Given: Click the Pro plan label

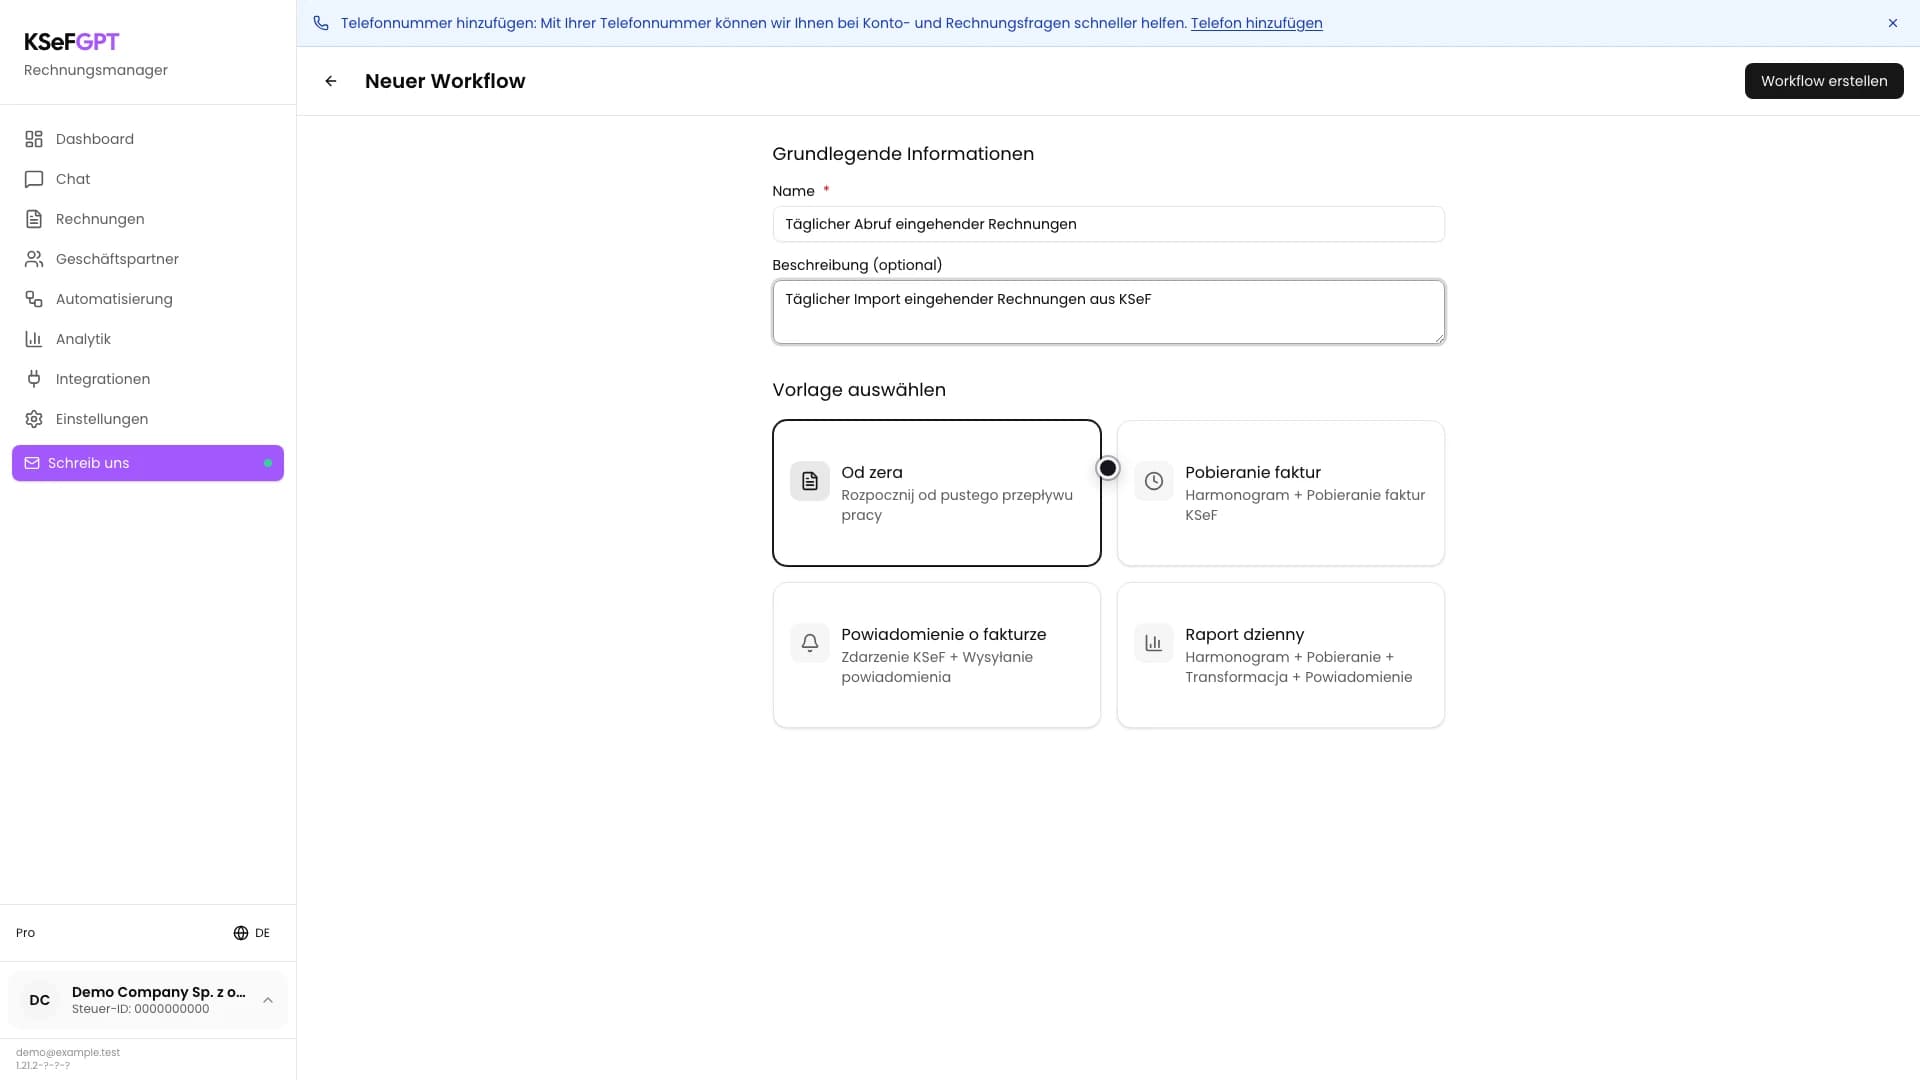Looking at the screenshot, I should [x=25, y=933].
